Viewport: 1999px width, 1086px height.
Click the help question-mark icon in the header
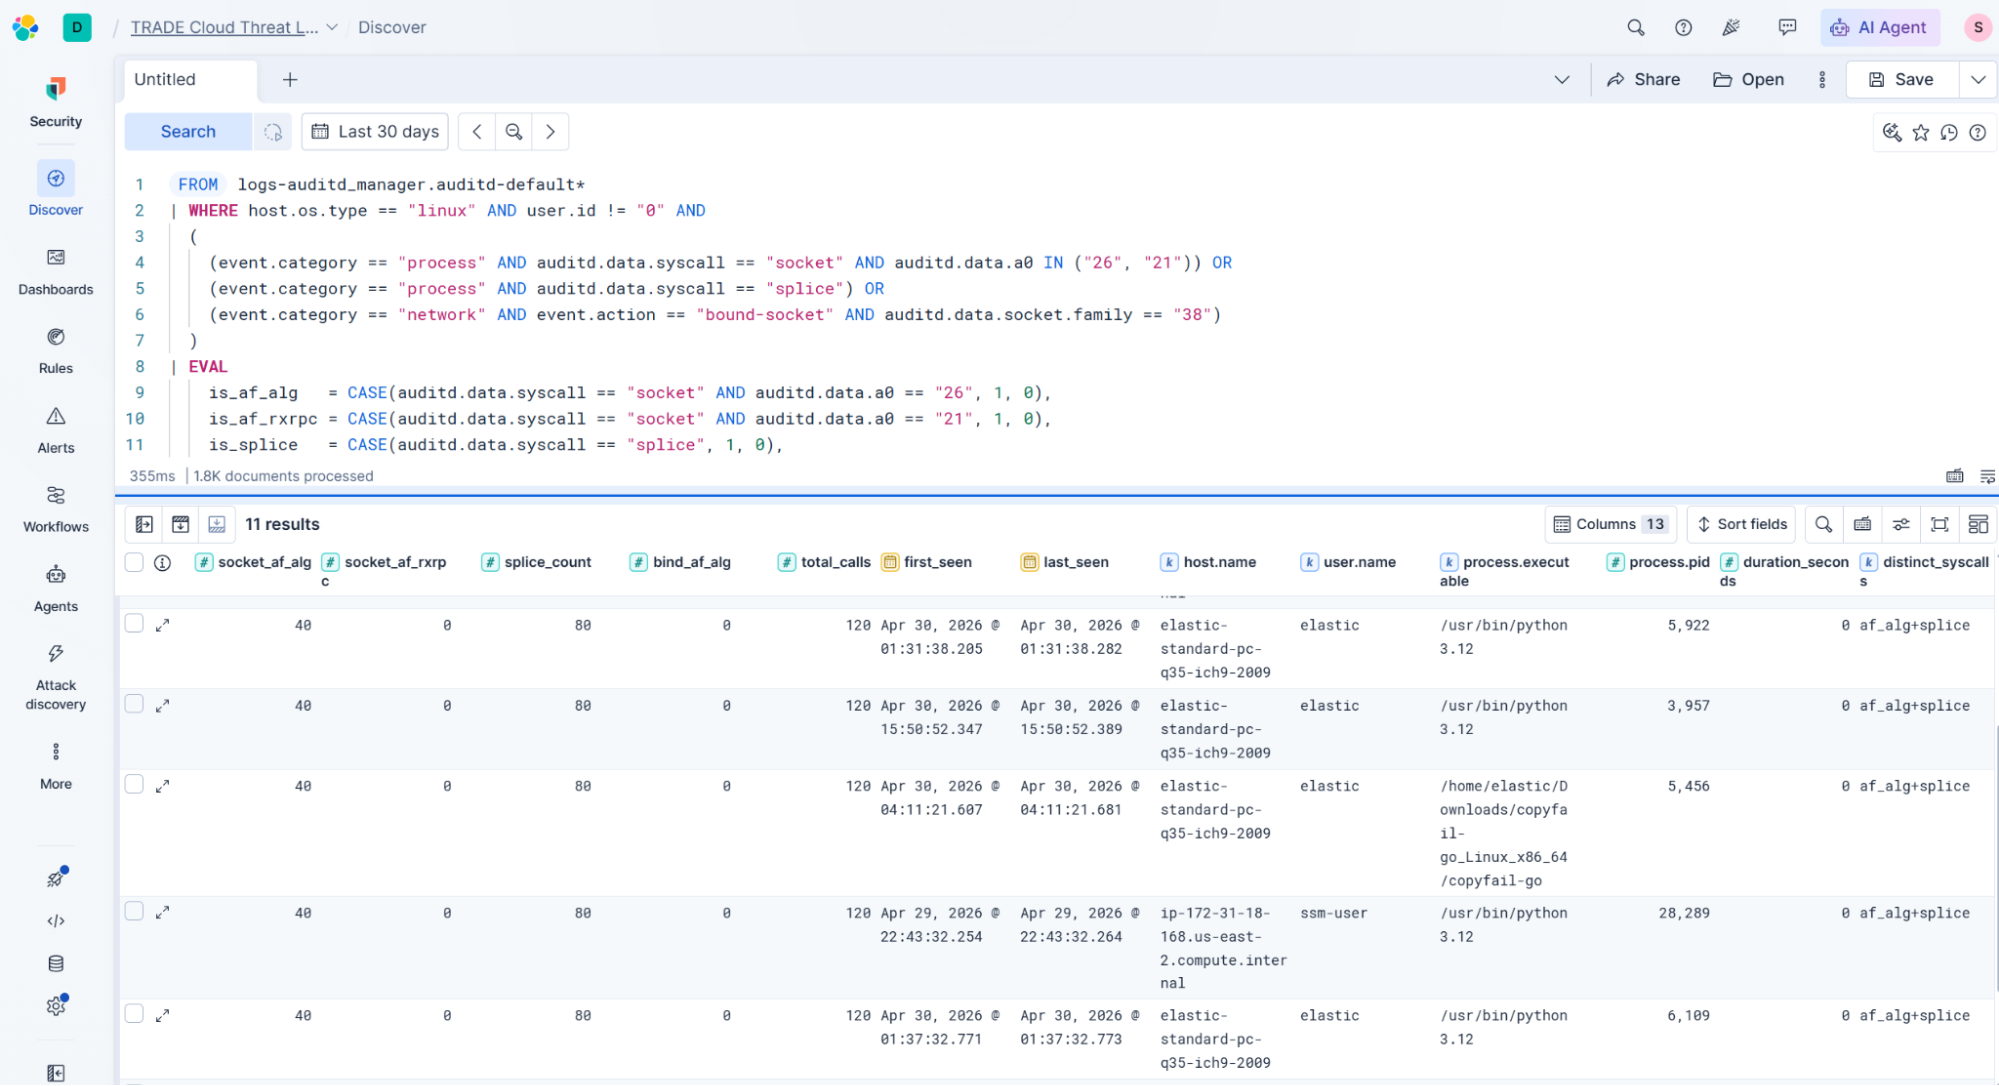(x=1683, y=27)
